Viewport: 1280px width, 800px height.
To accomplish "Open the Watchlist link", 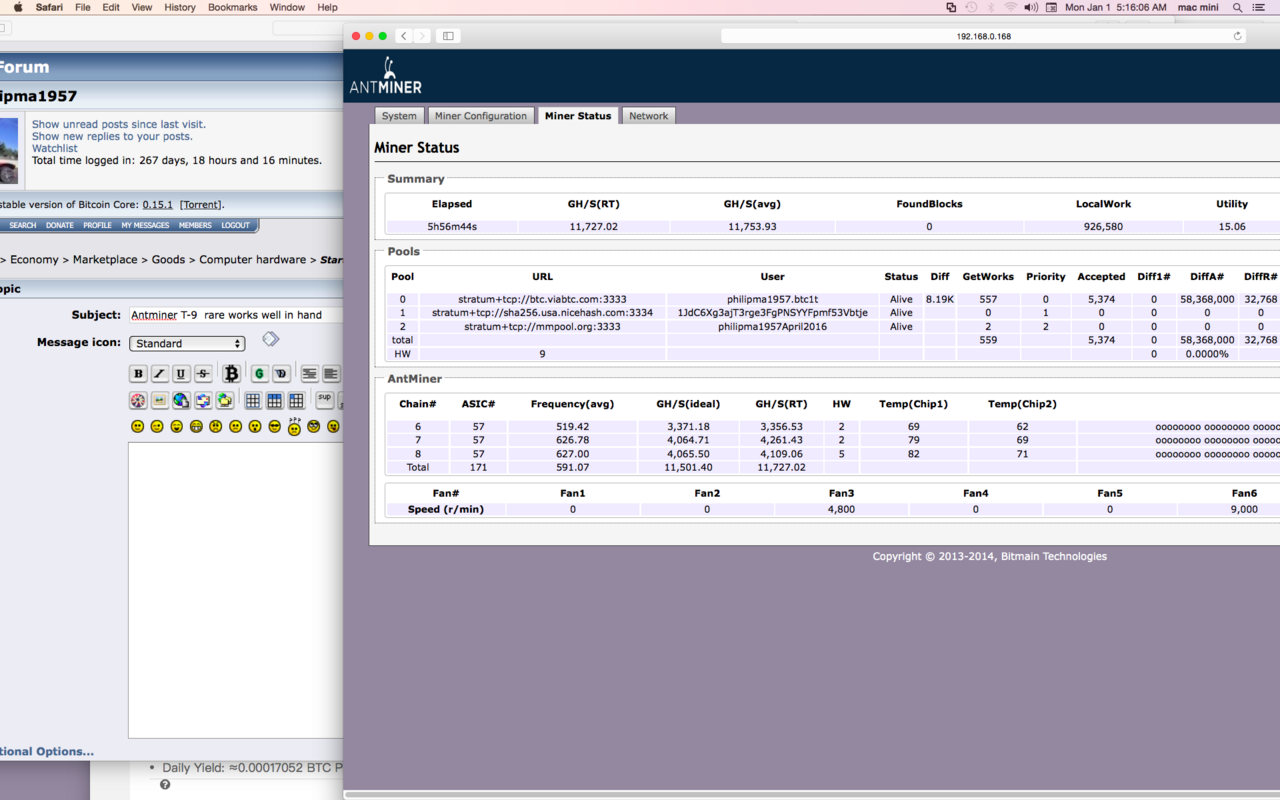I will [55, 148].
